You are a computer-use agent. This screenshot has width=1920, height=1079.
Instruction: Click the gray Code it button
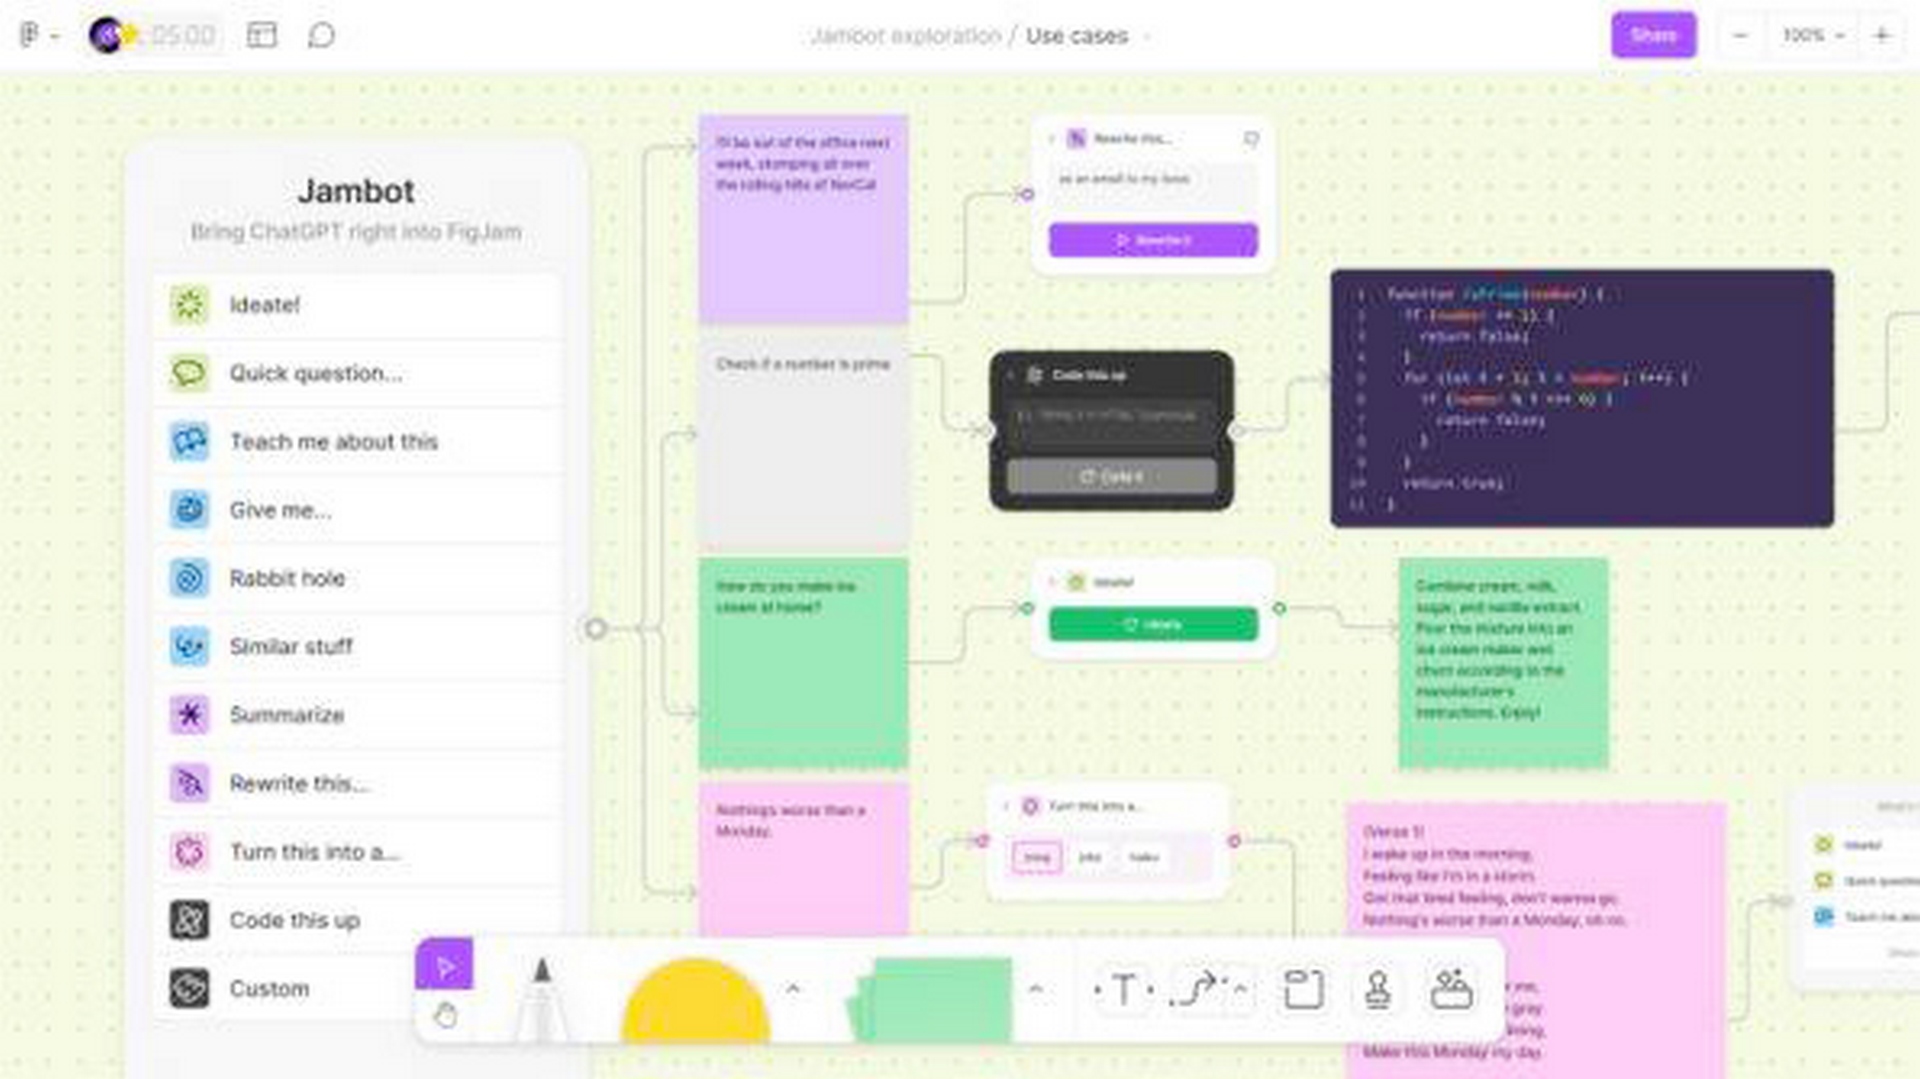1111,477
